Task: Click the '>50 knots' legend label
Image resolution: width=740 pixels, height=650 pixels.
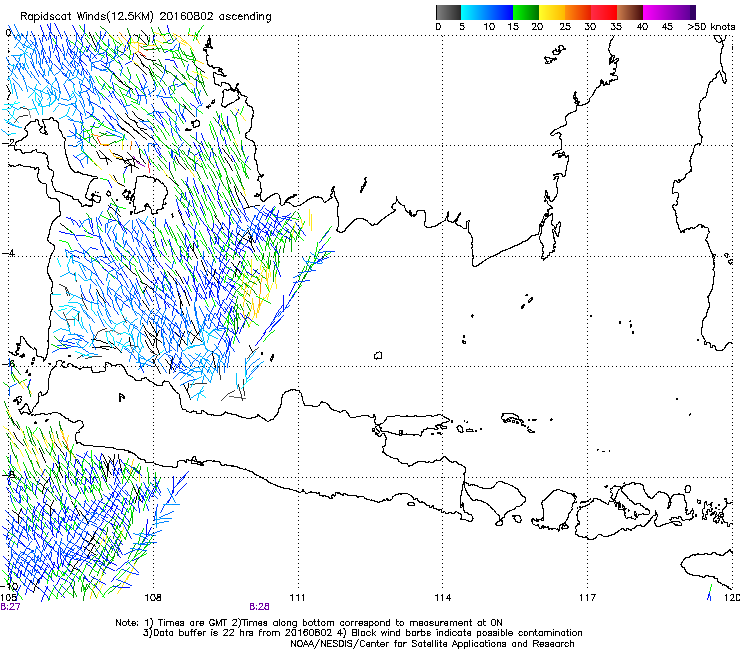Action: (x=711, y=27)
